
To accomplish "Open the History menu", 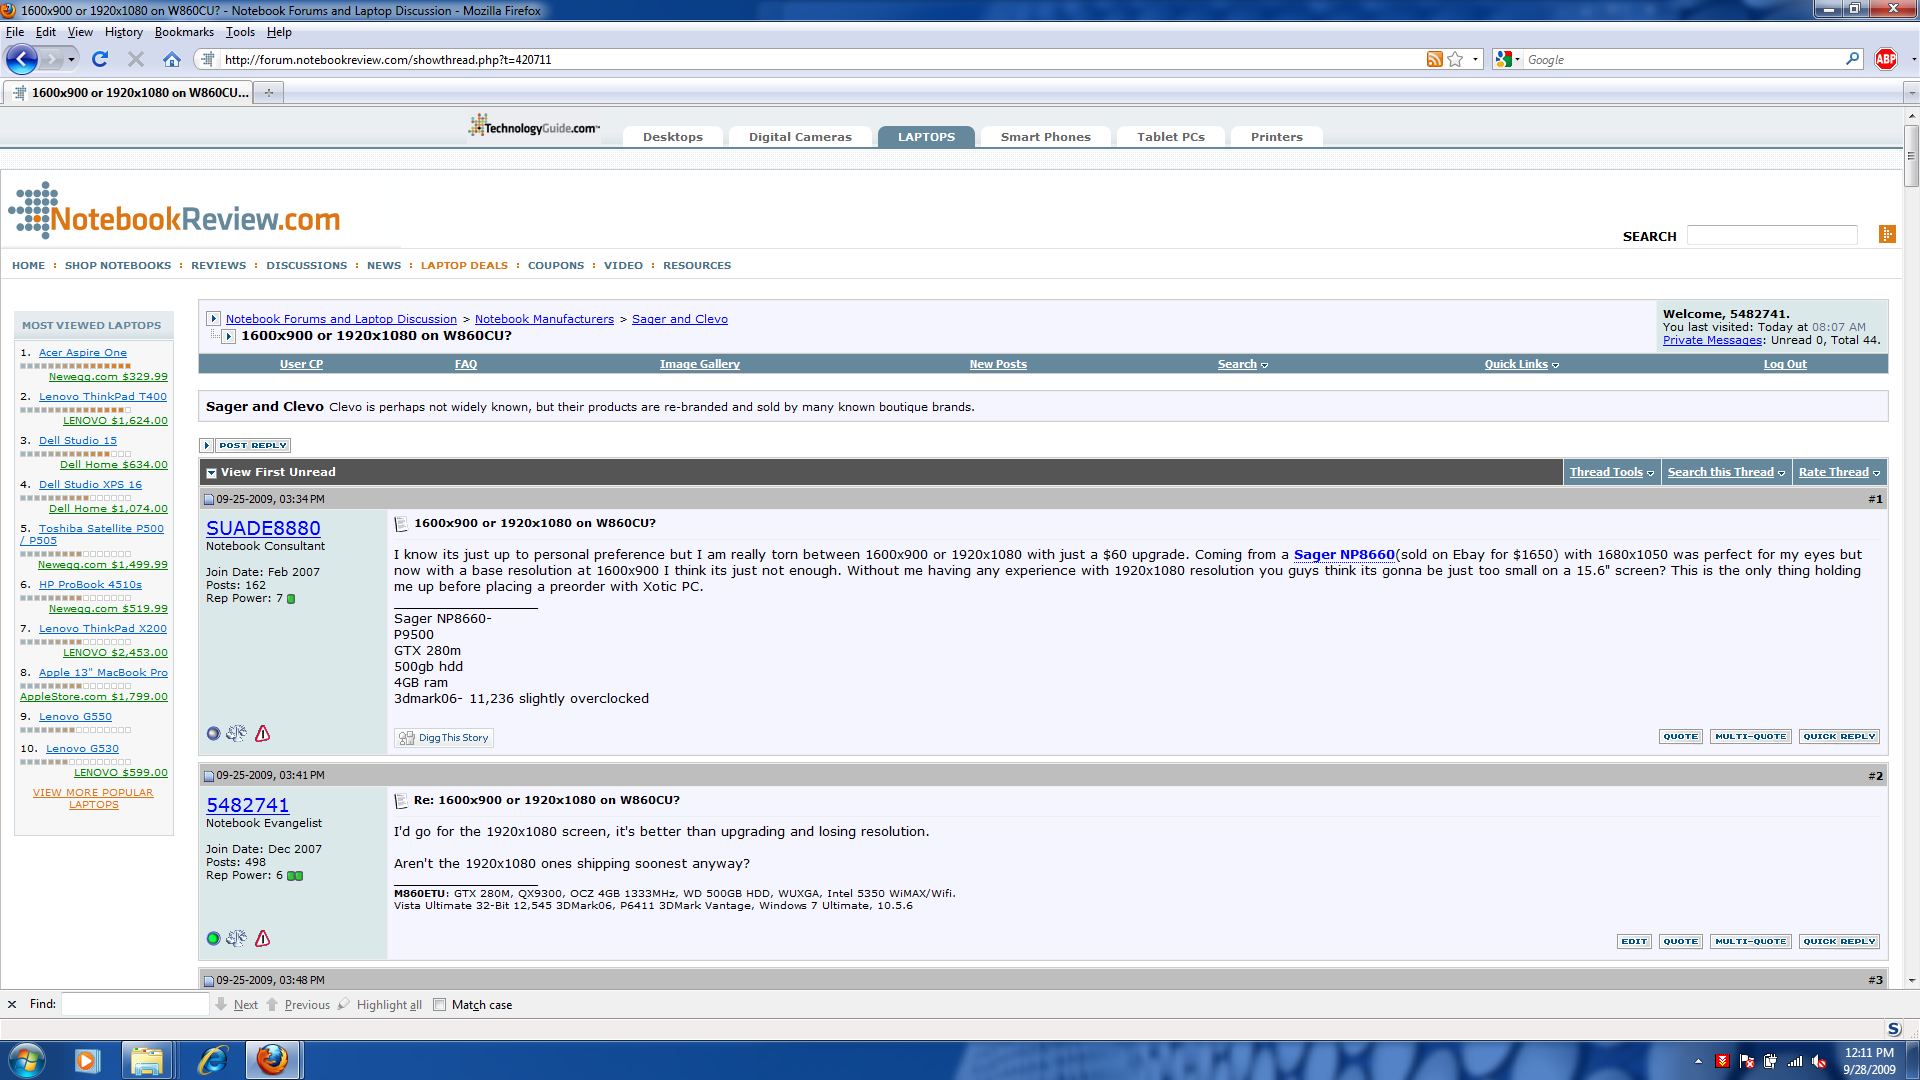I will 123,32.
